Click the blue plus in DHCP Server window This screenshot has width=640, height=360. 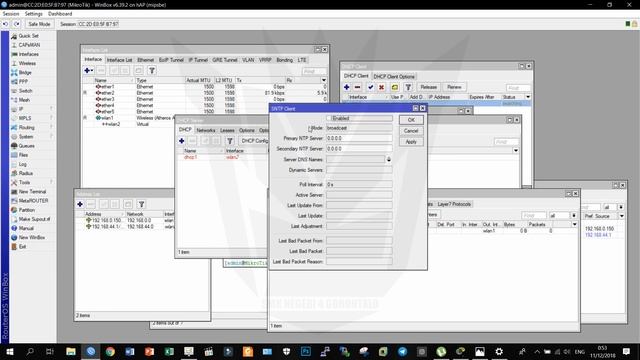[182, 141]
